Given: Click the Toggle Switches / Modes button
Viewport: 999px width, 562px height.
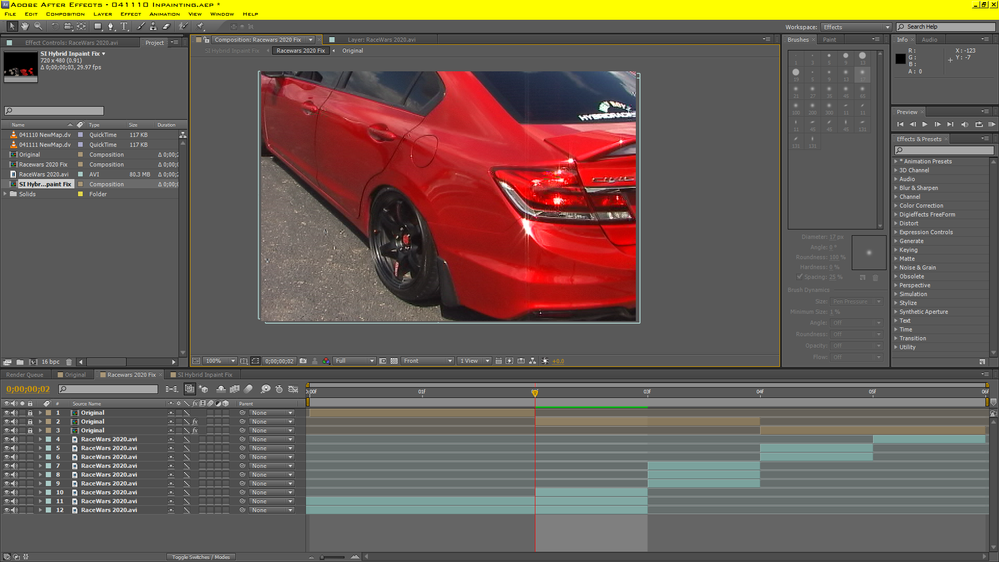Looking at the screenshot, I should pyautogui.click(x=200, y=557).
